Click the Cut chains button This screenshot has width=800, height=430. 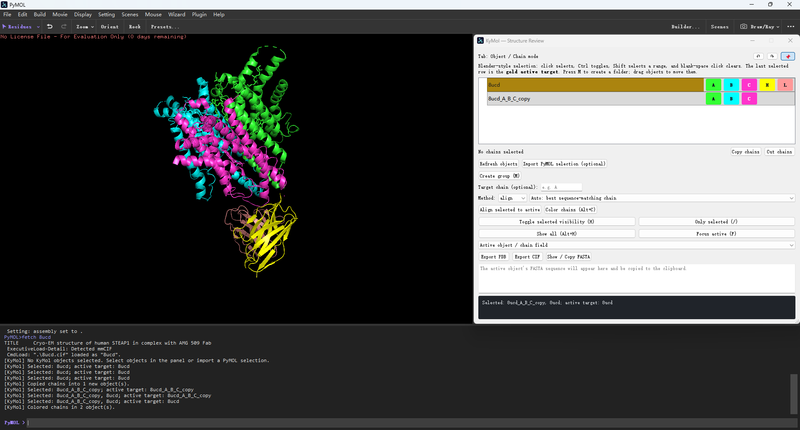click(x=779, y=151)
